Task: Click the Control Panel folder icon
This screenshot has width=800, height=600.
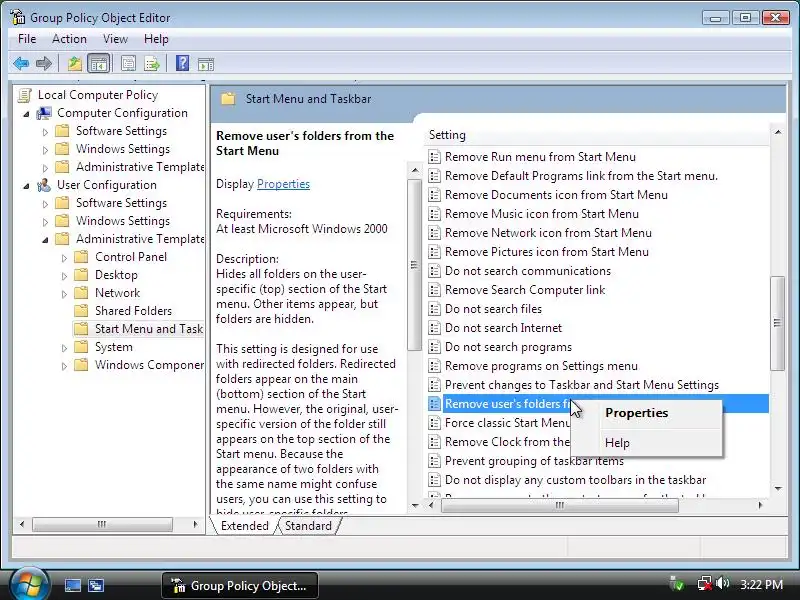Action: [x=81, y=257]
